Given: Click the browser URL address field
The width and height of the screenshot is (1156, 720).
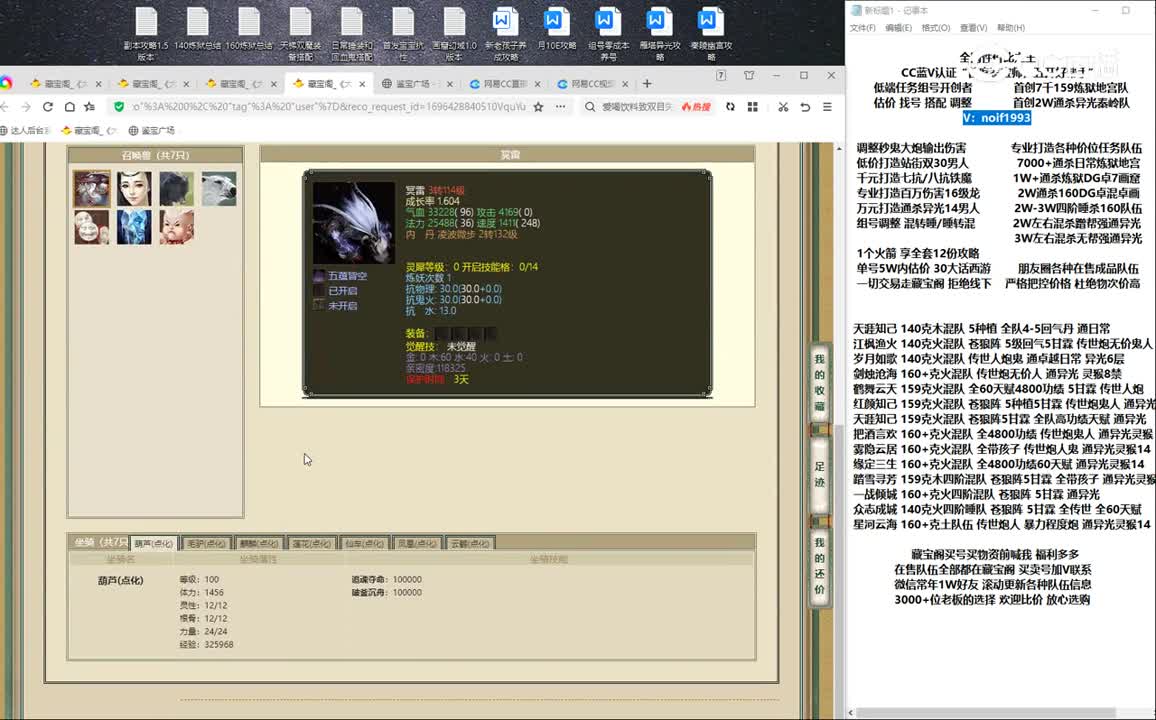Looking at the screenshot, I should tap(329, 107).
